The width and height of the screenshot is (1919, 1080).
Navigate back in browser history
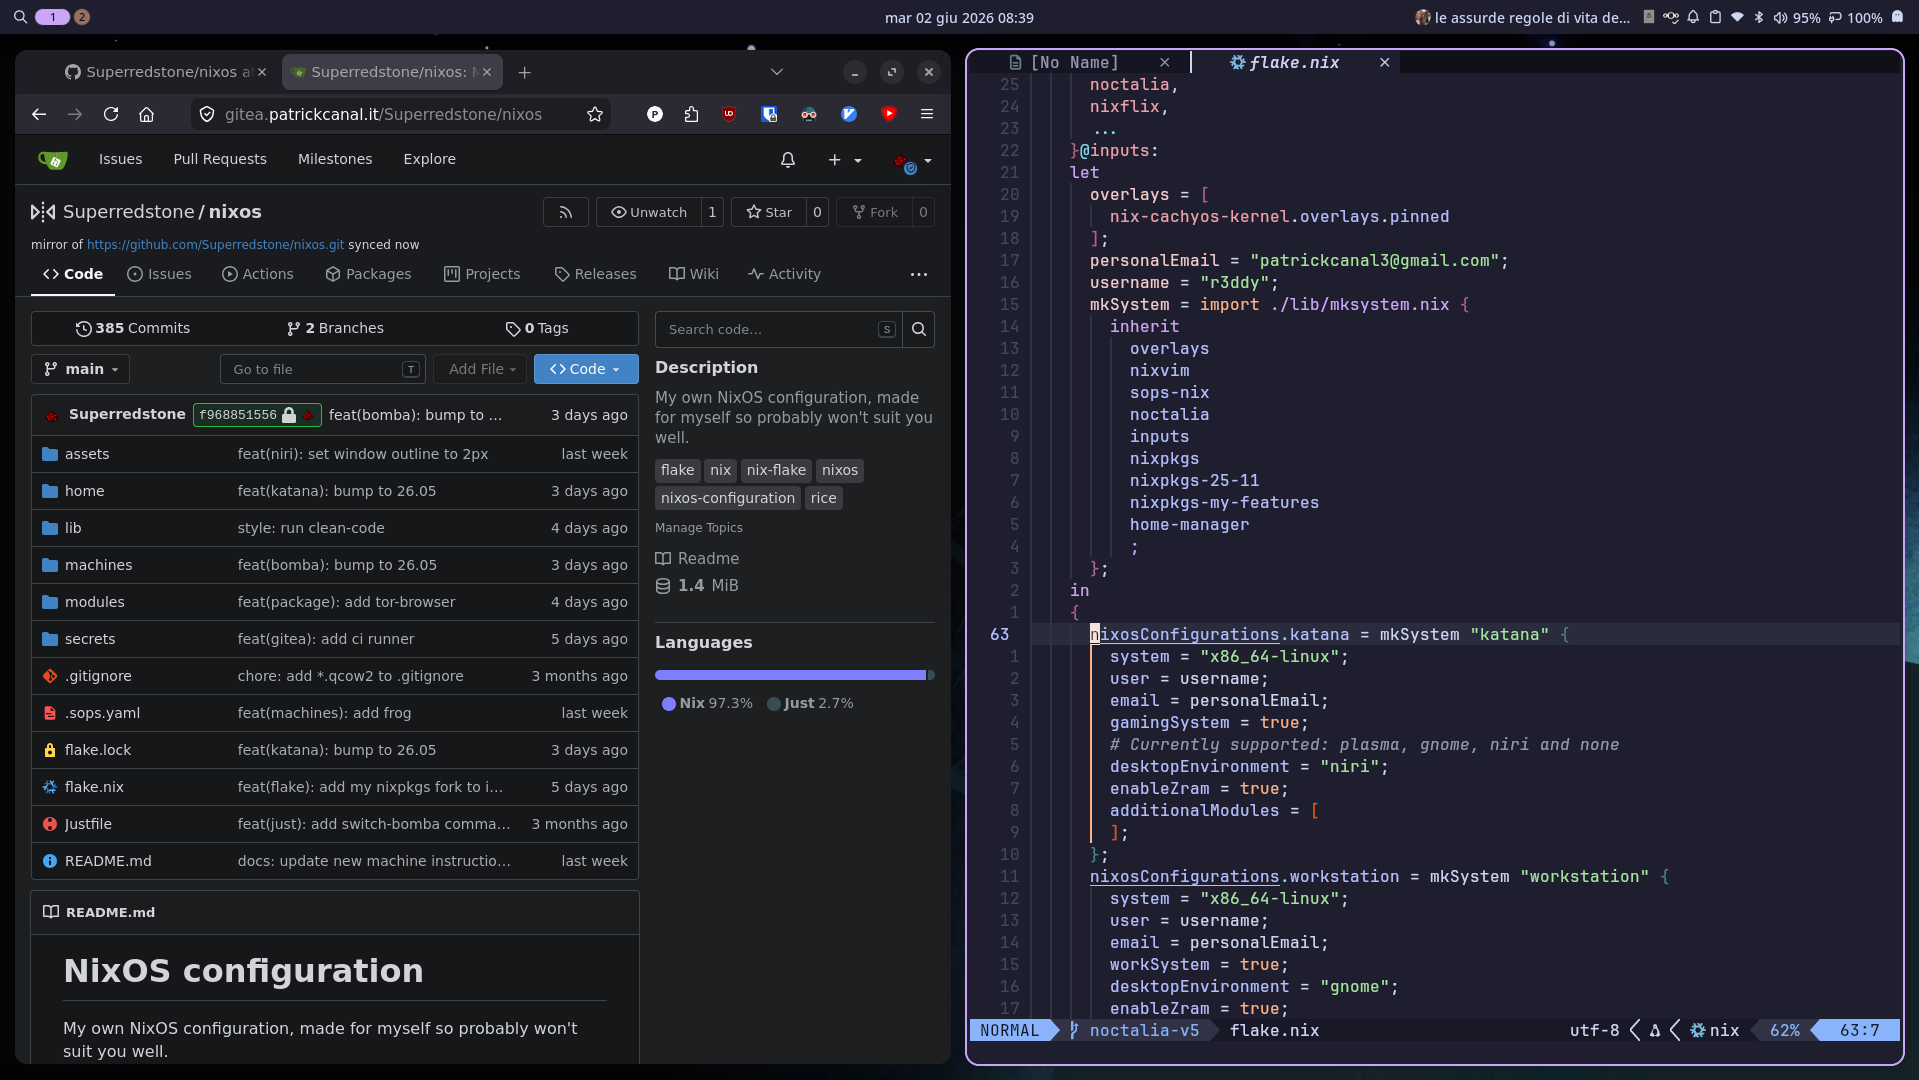(39, 115)
